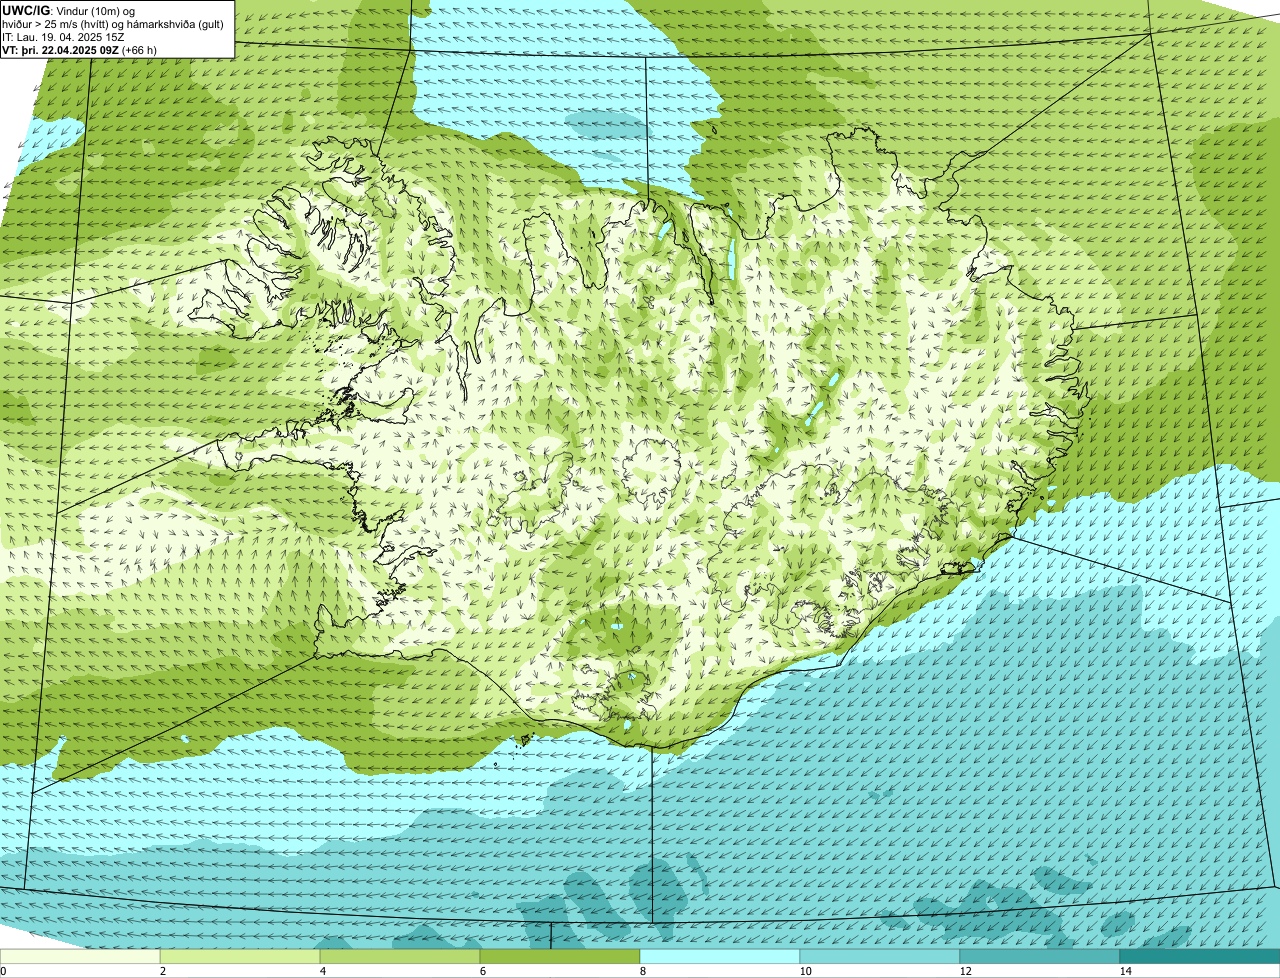1280x978 pixels.
Task: Click the "0" tick label on the color scale
Action: [x=3, y=971]
